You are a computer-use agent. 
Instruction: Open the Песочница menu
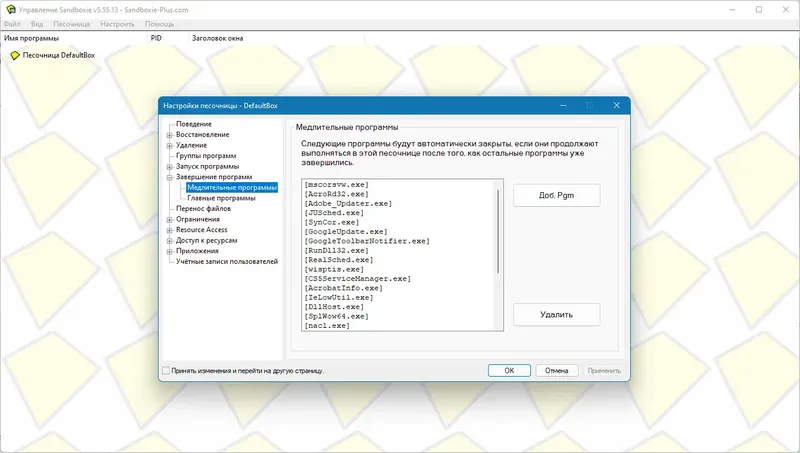pyautogui.click(x=71, y=24)
